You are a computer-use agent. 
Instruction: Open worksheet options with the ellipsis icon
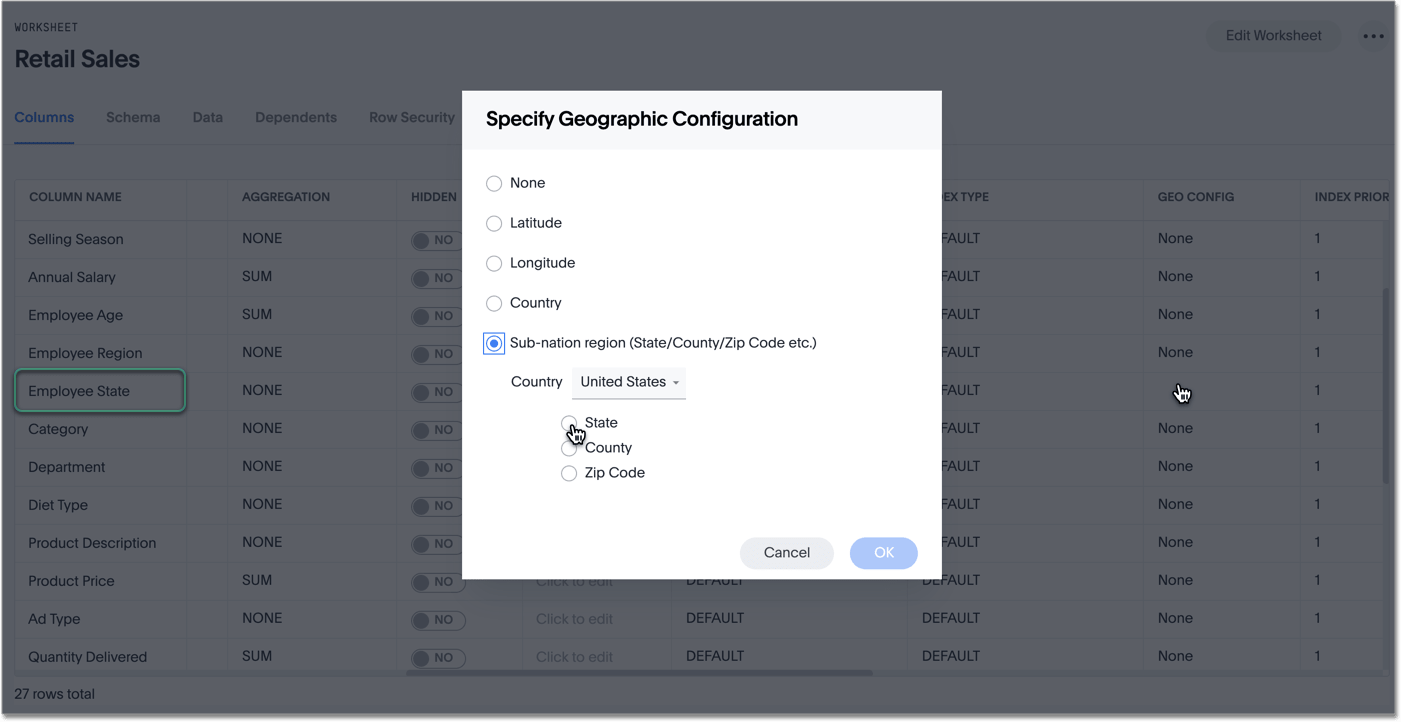pos(1374,36)
